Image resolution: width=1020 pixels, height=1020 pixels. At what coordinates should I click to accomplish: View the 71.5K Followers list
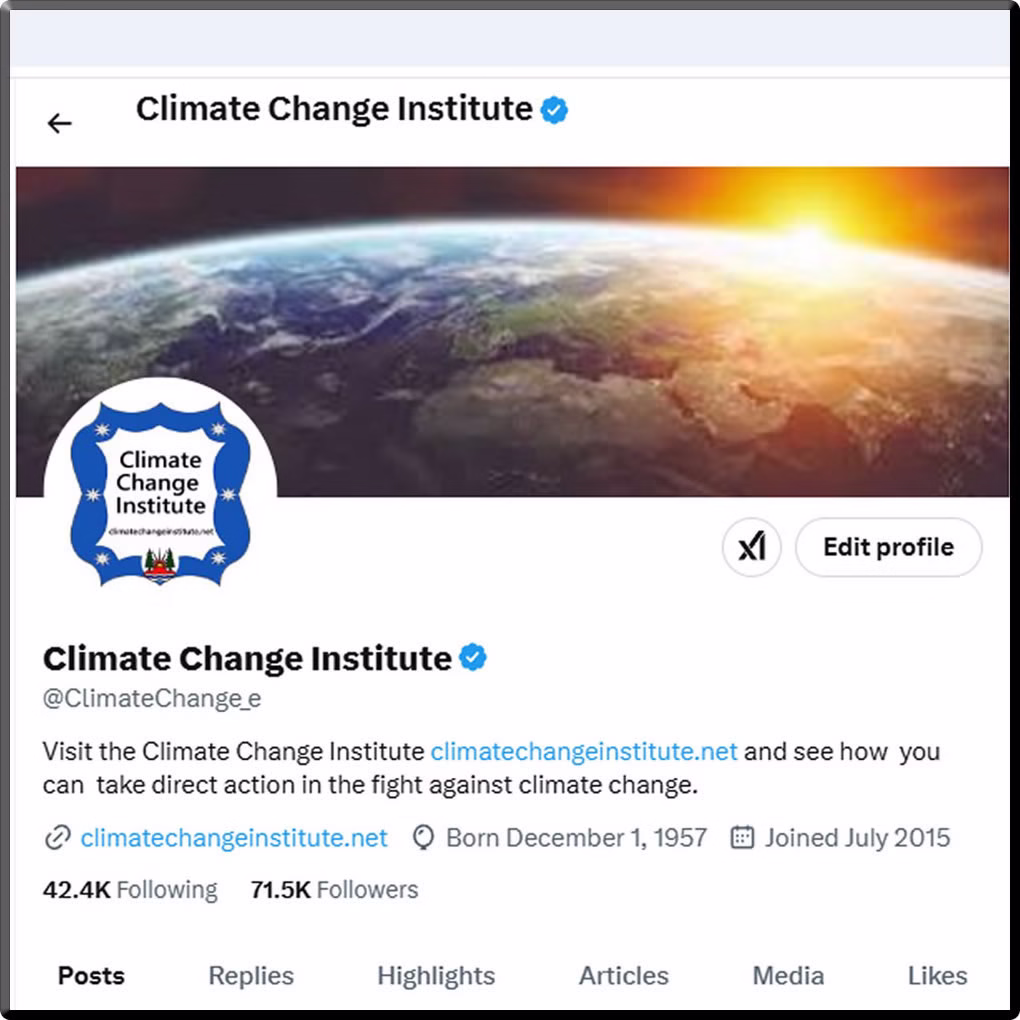[x=334, y=890]
